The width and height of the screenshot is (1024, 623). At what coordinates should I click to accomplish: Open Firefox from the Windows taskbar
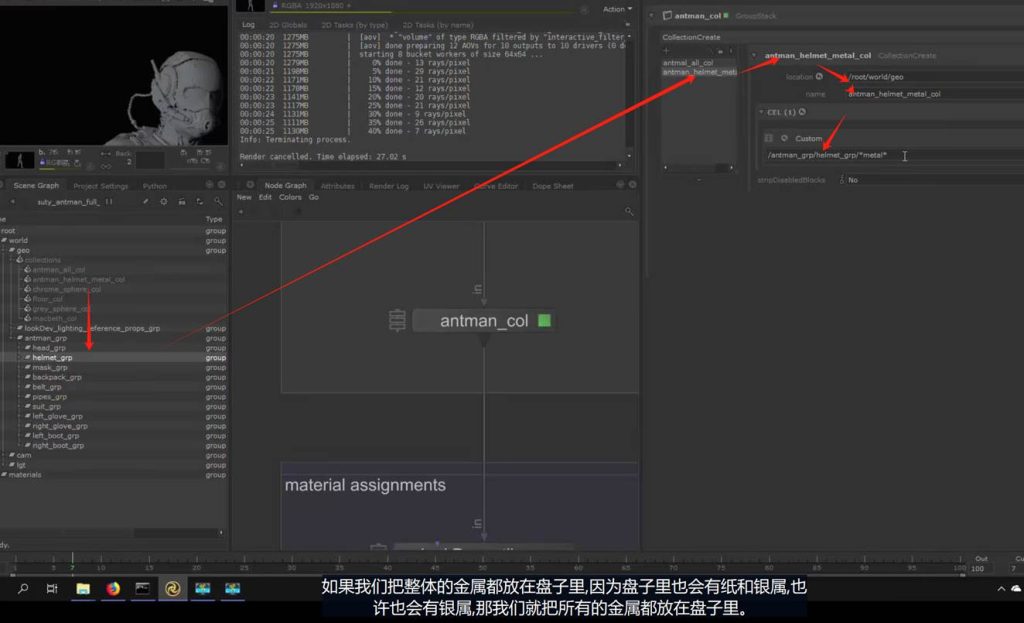coord(113,589)
